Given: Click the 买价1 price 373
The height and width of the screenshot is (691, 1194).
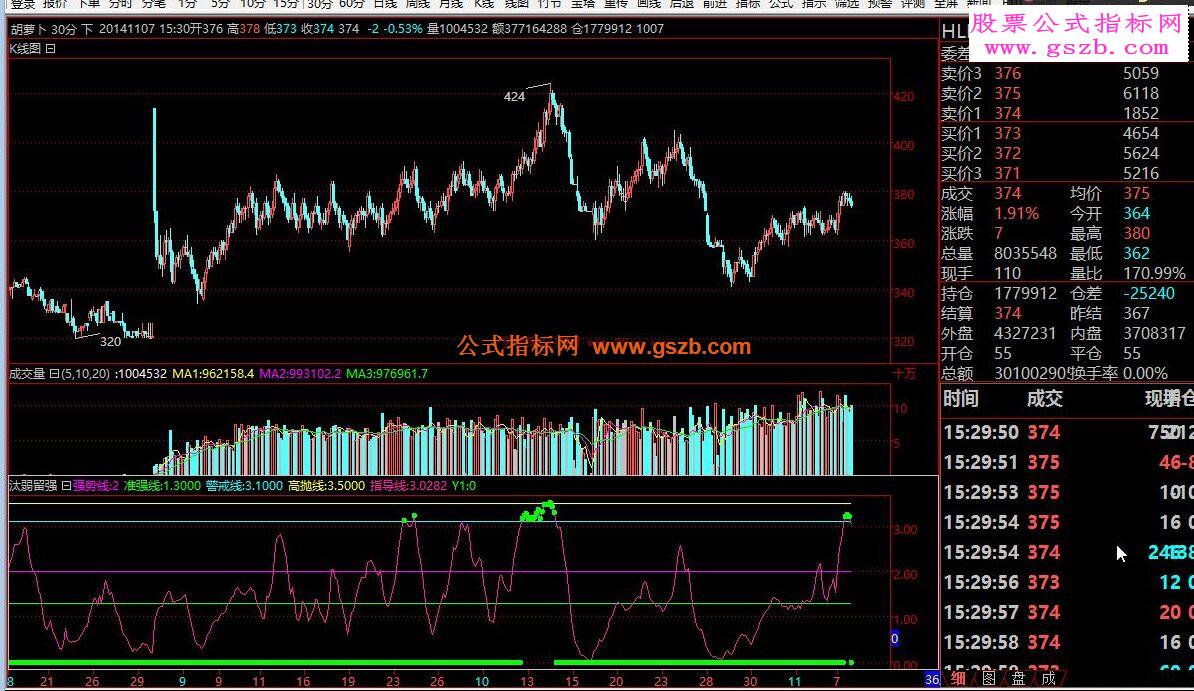Looking at the screenshot, I should [x=1007, y=134].
